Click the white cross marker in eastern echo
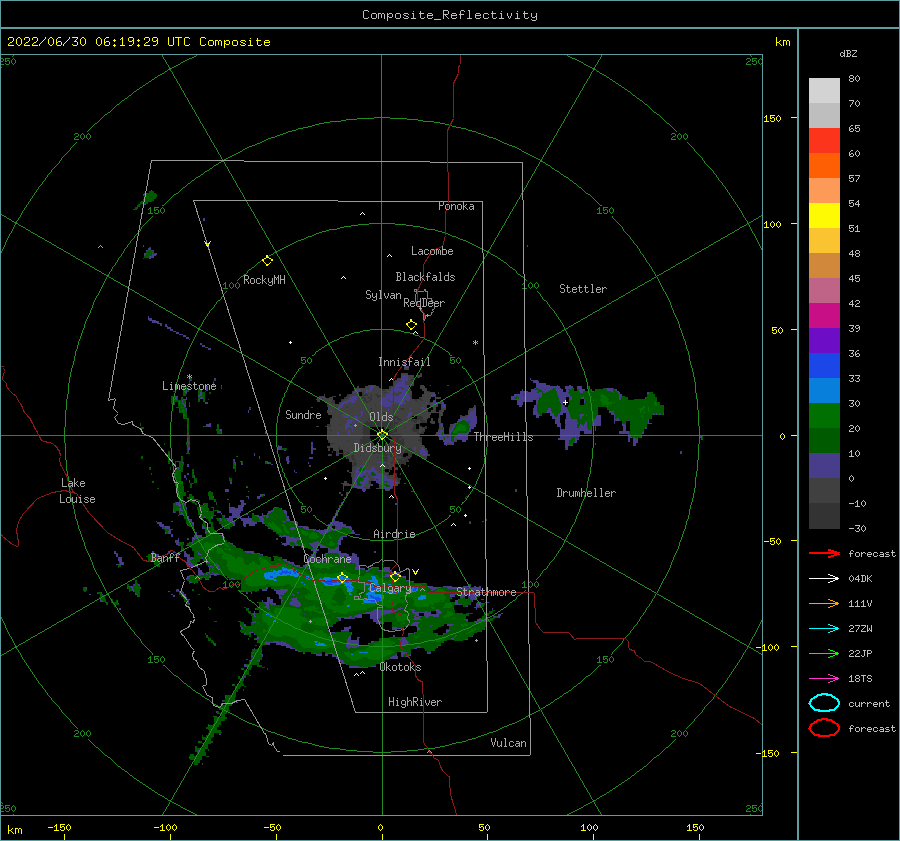This screenshot has width=900, height=841. coord(565,402)
